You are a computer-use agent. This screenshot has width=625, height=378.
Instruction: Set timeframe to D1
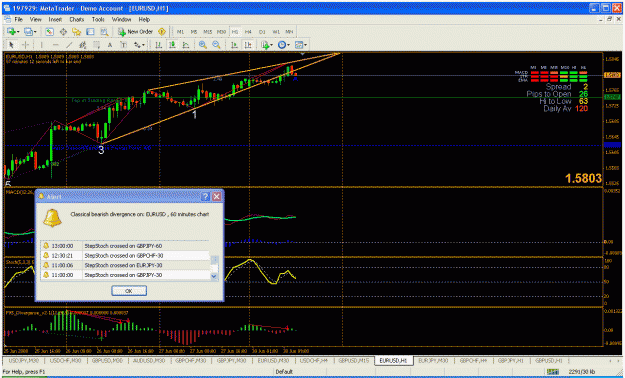coord(262,32)
